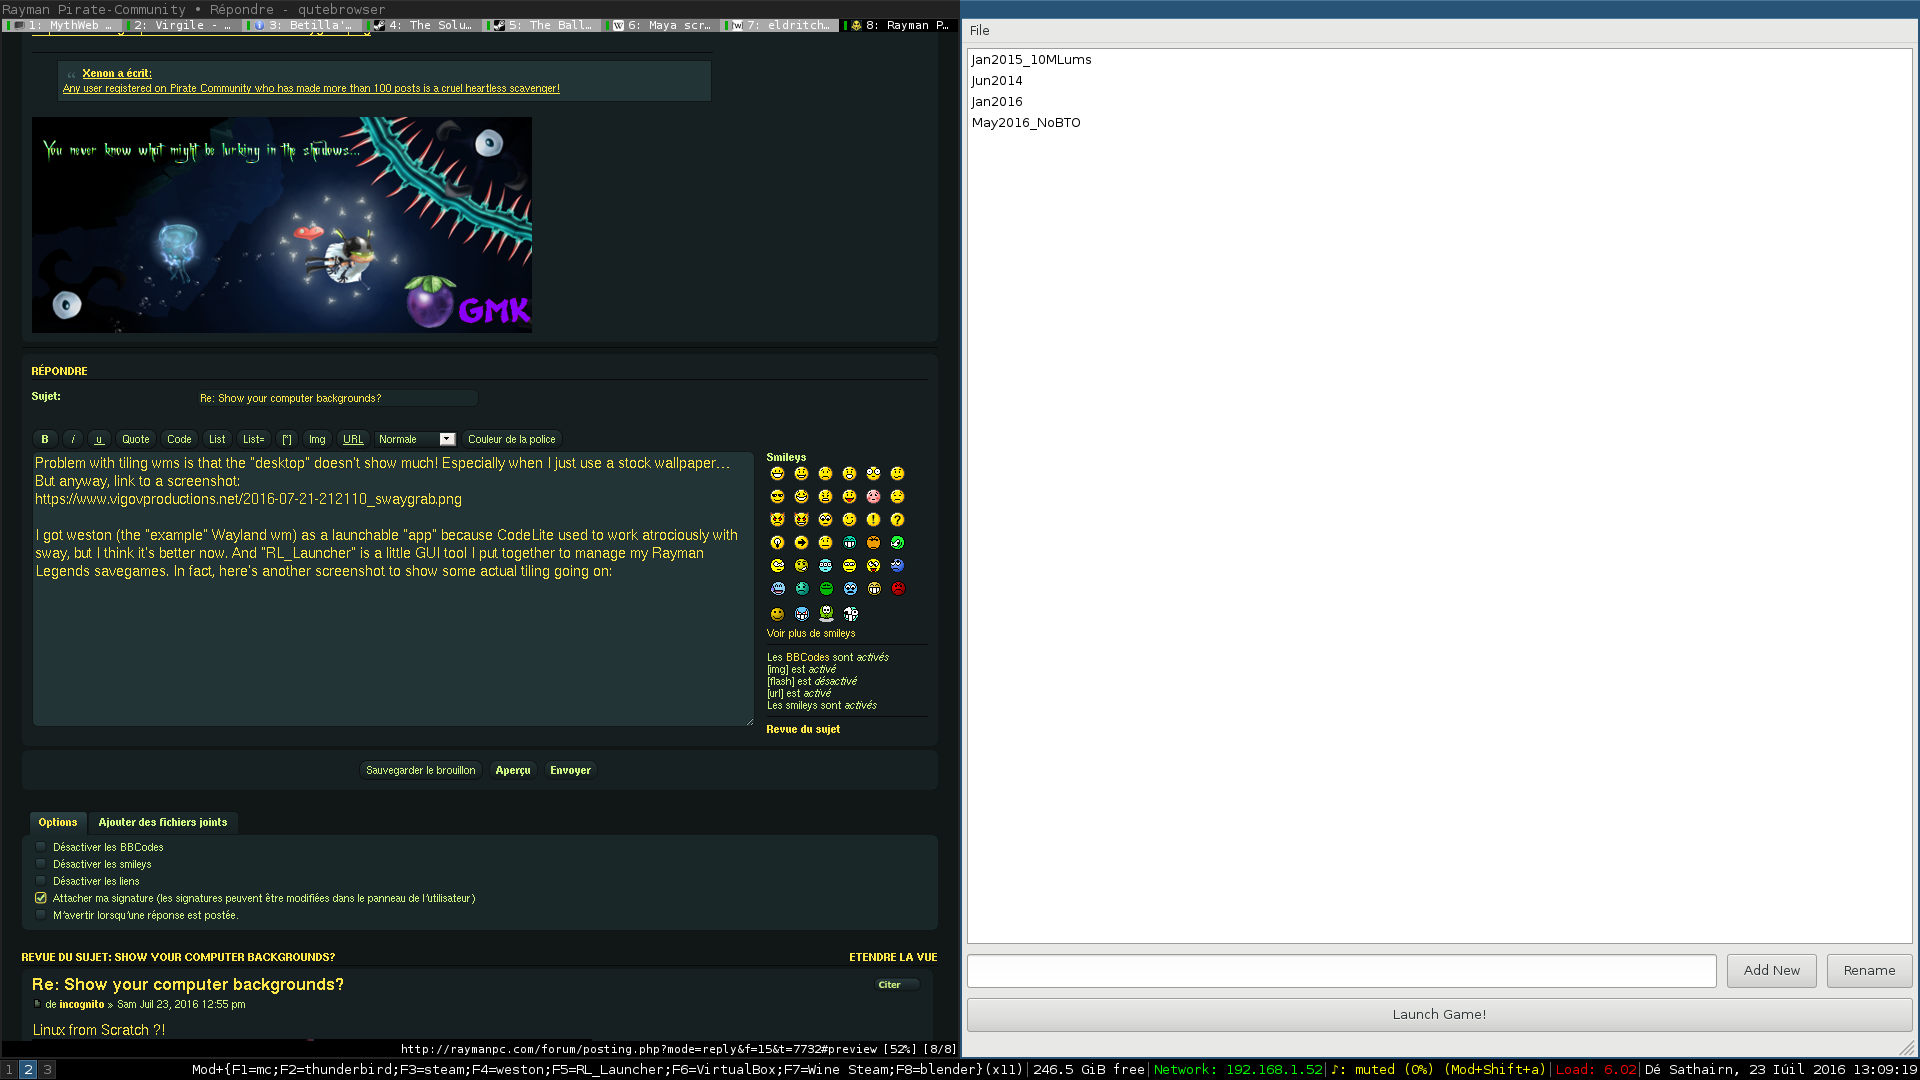Insert the sunglasses cool smiley
Image resolution: width=1920 pixels, height=1080 pixels.
[777, 497]
